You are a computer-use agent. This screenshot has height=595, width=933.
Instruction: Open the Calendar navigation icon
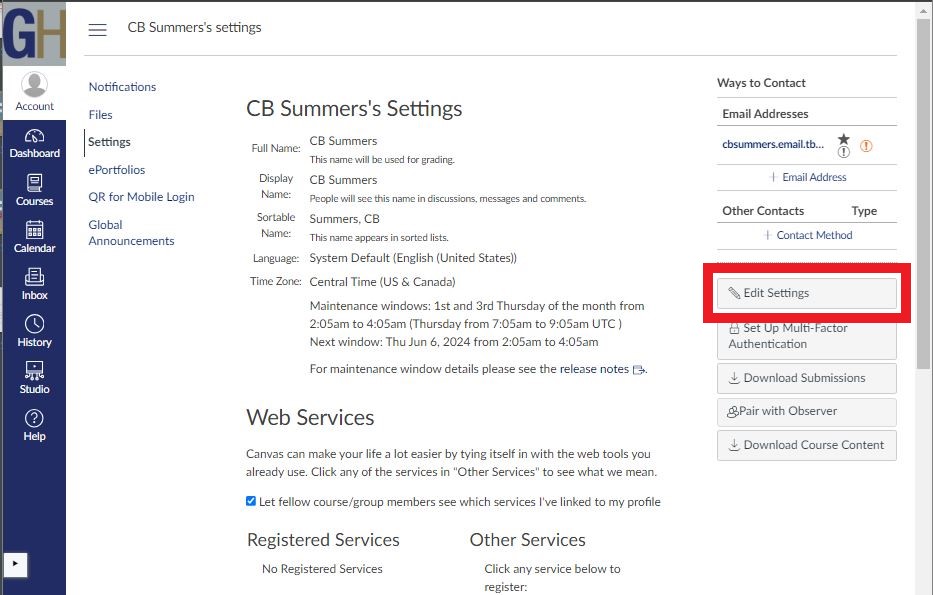click(34, 237)
